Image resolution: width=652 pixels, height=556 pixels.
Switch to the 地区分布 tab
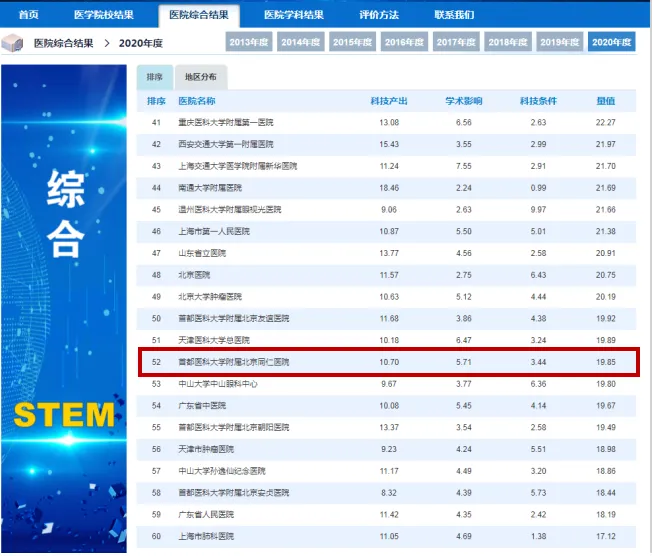(201, 77)
